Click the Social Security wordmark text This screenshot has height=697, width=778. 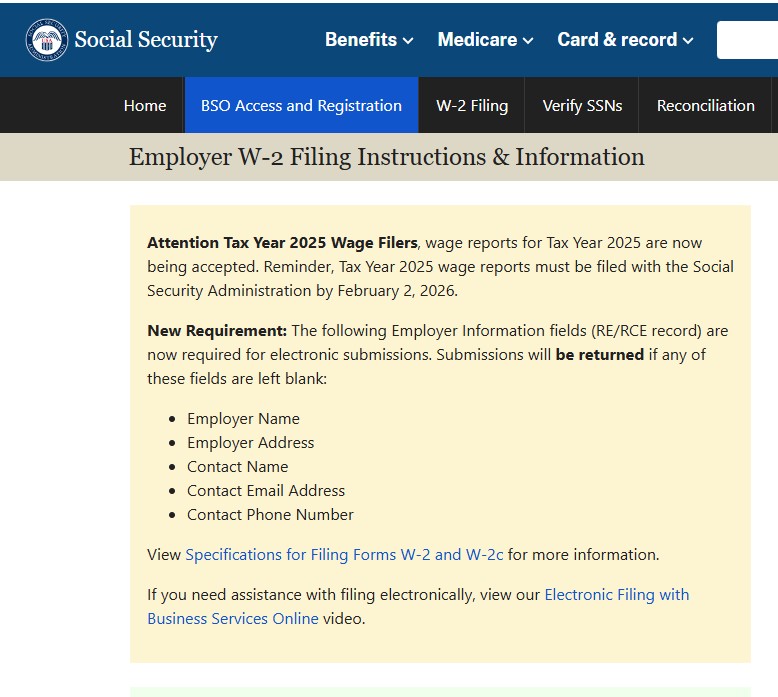(x=146, y=40)
